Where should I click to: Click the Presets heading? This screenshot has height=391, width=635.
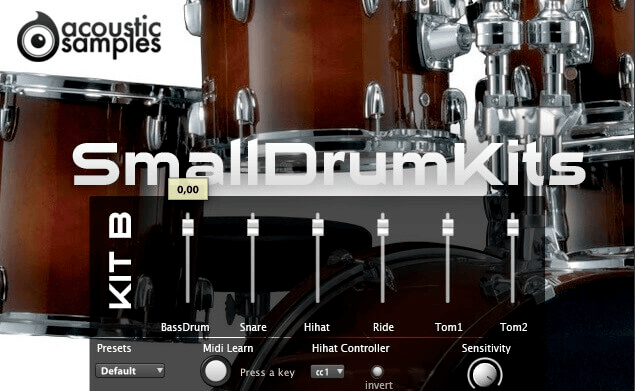coord(114,348)
